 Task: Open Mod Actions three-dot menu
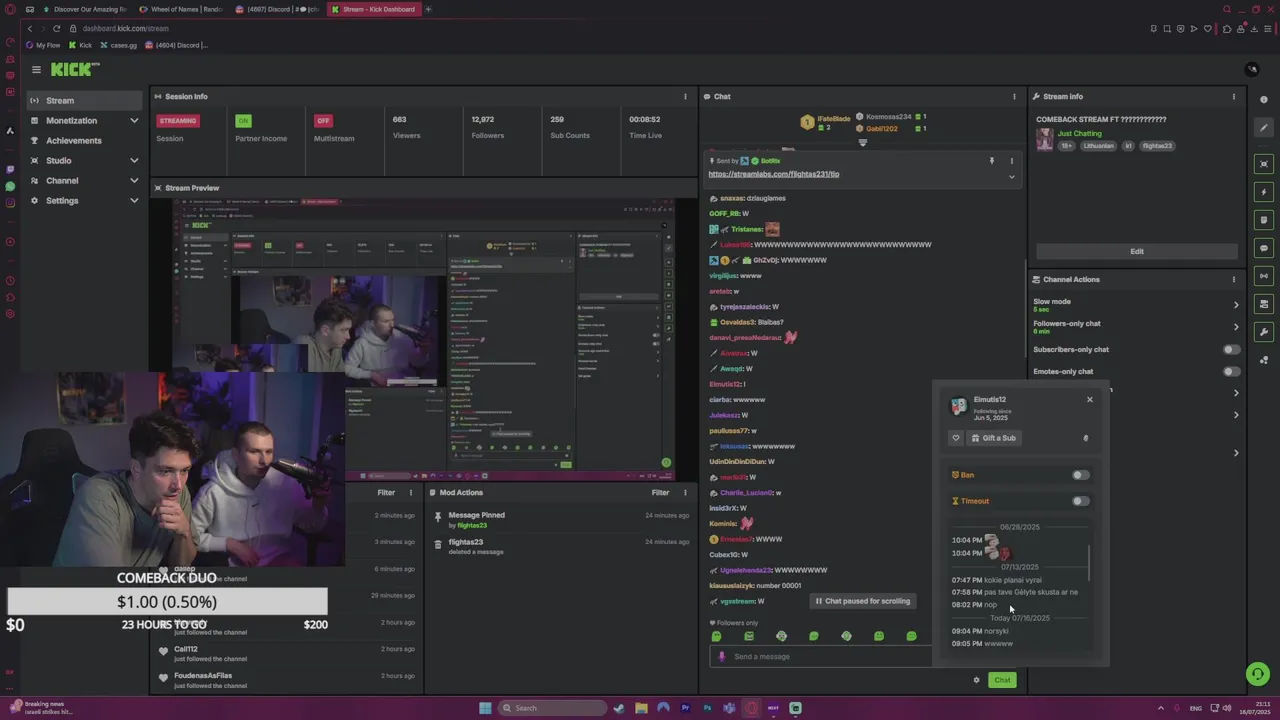tap(685, 493)
